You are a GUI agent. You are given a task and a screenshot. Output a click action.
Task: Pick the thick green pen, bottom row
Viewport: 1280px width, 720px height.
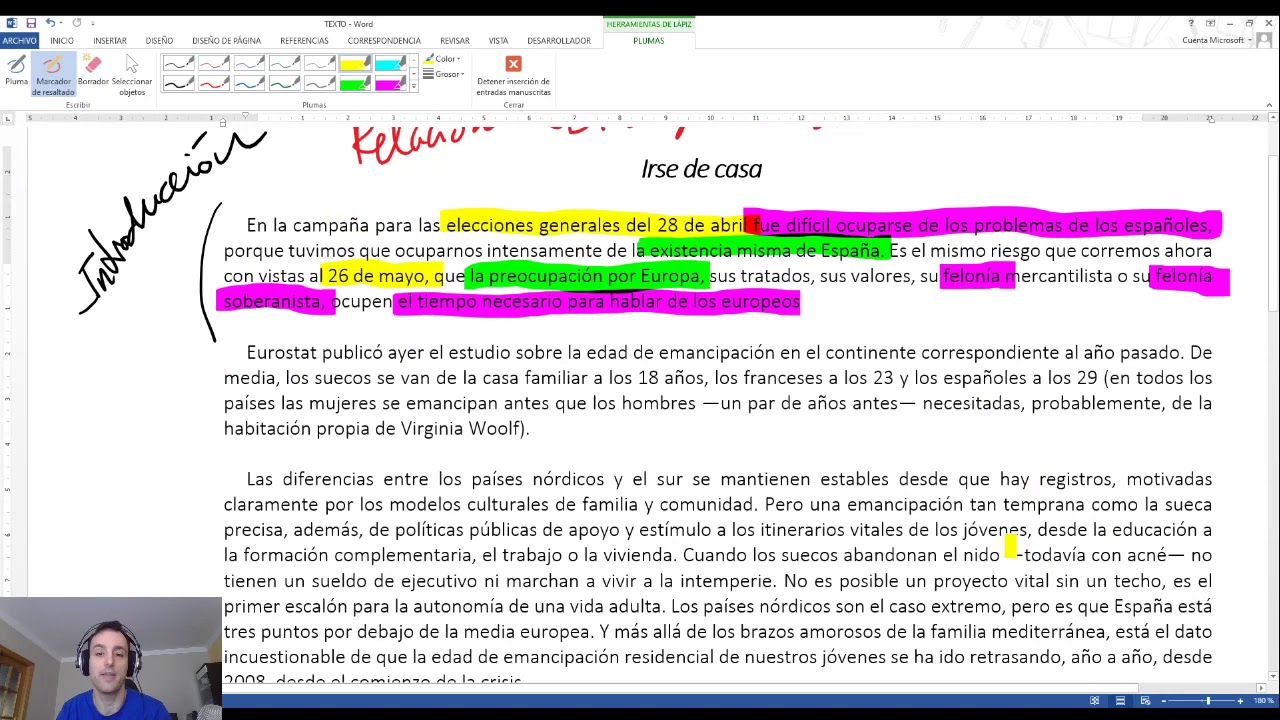click(284, 84)
